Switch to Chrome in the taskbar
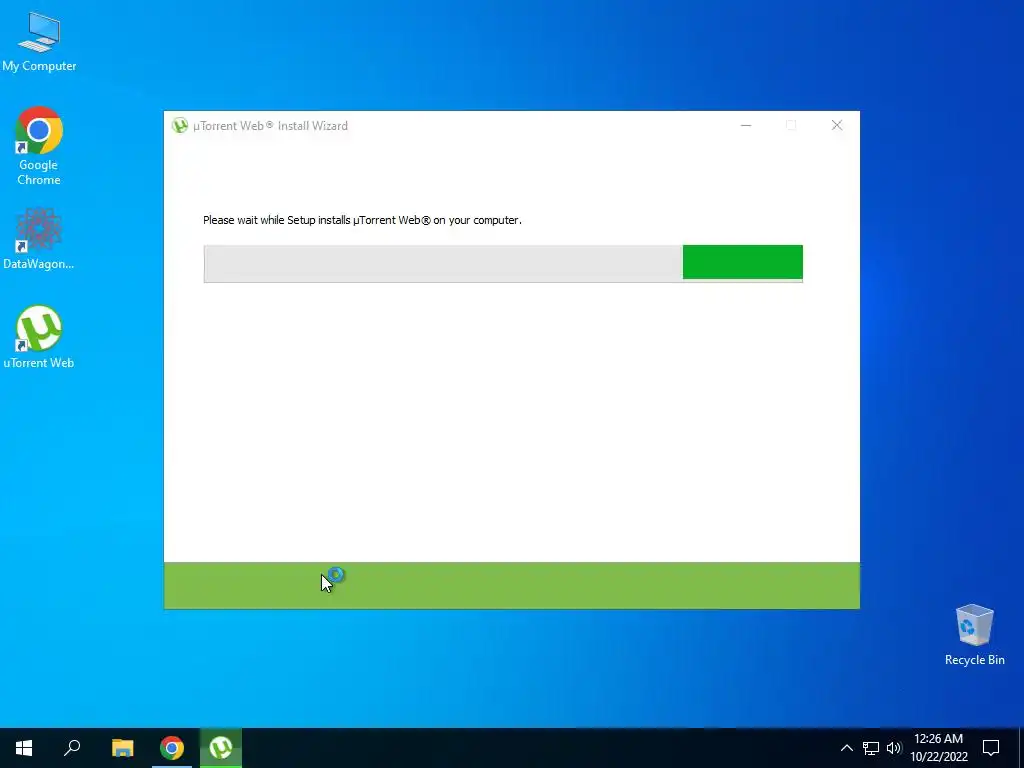Image resolution: width=1024 pixels, height=768 pixels. (172, 748)
